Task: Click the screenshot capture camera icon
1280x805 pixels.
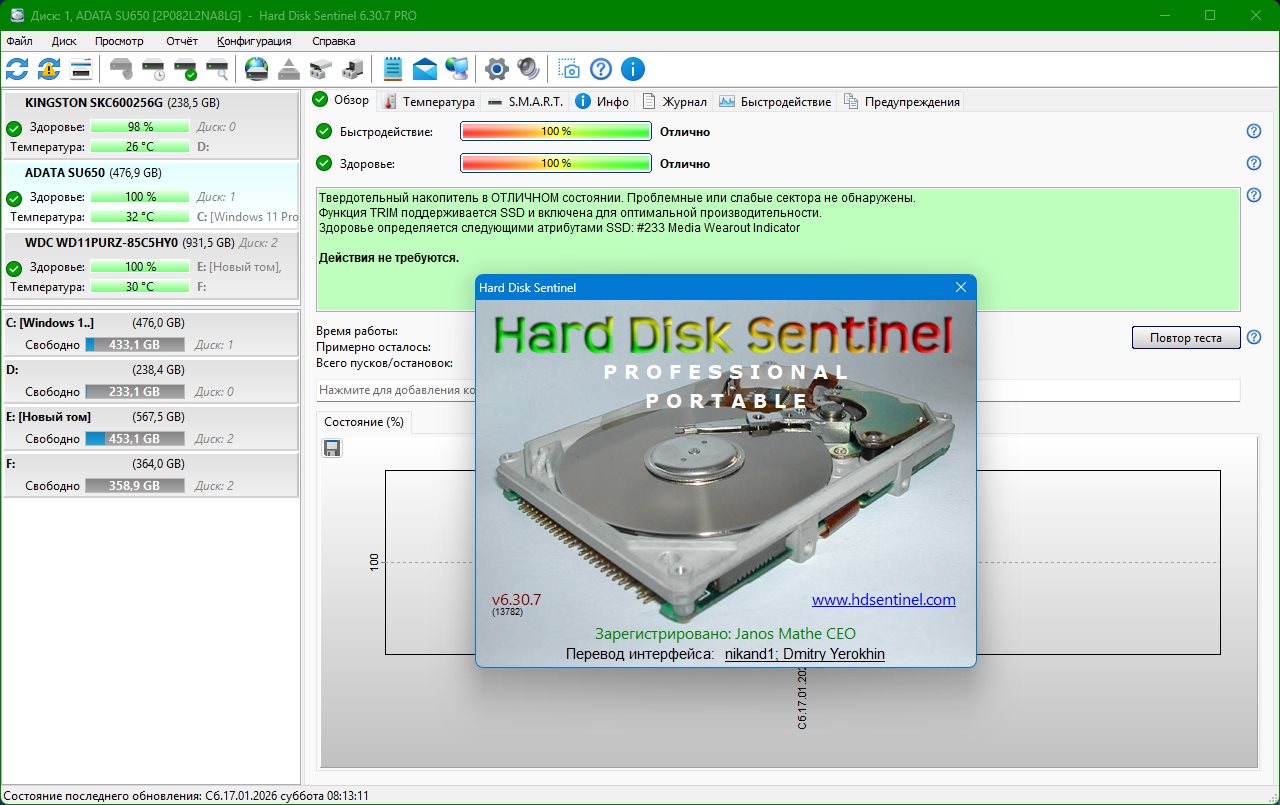Action: (569, 69)
